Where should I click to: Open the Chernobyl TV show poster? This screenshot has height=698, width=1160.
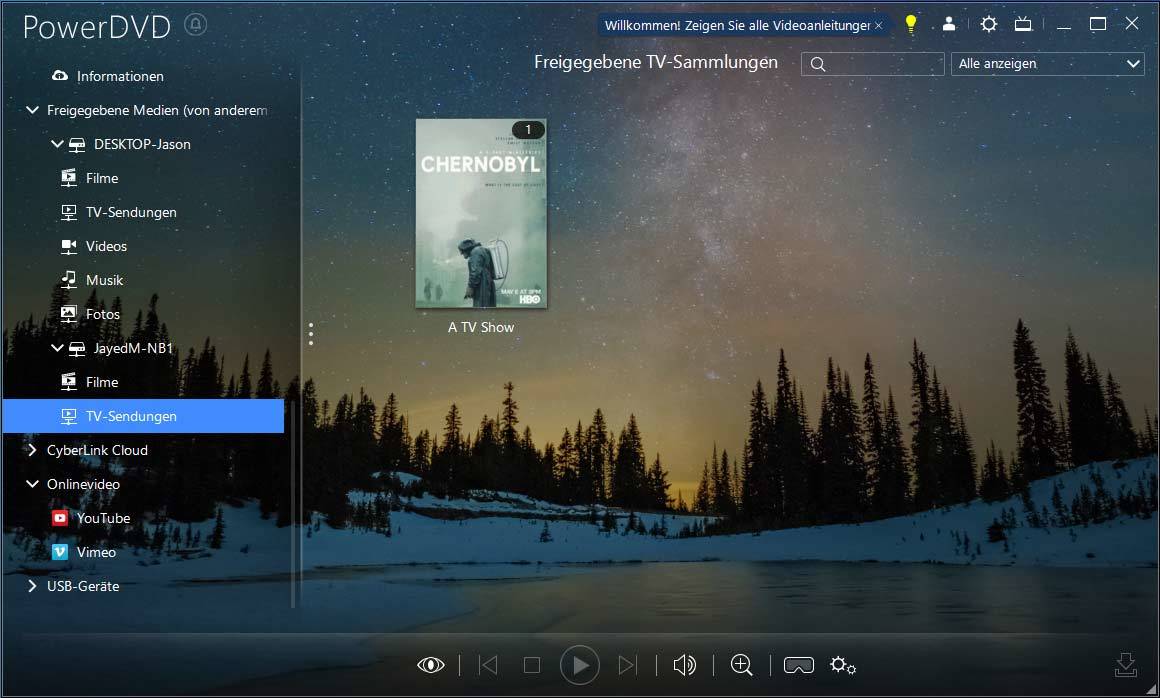point(481,214)
